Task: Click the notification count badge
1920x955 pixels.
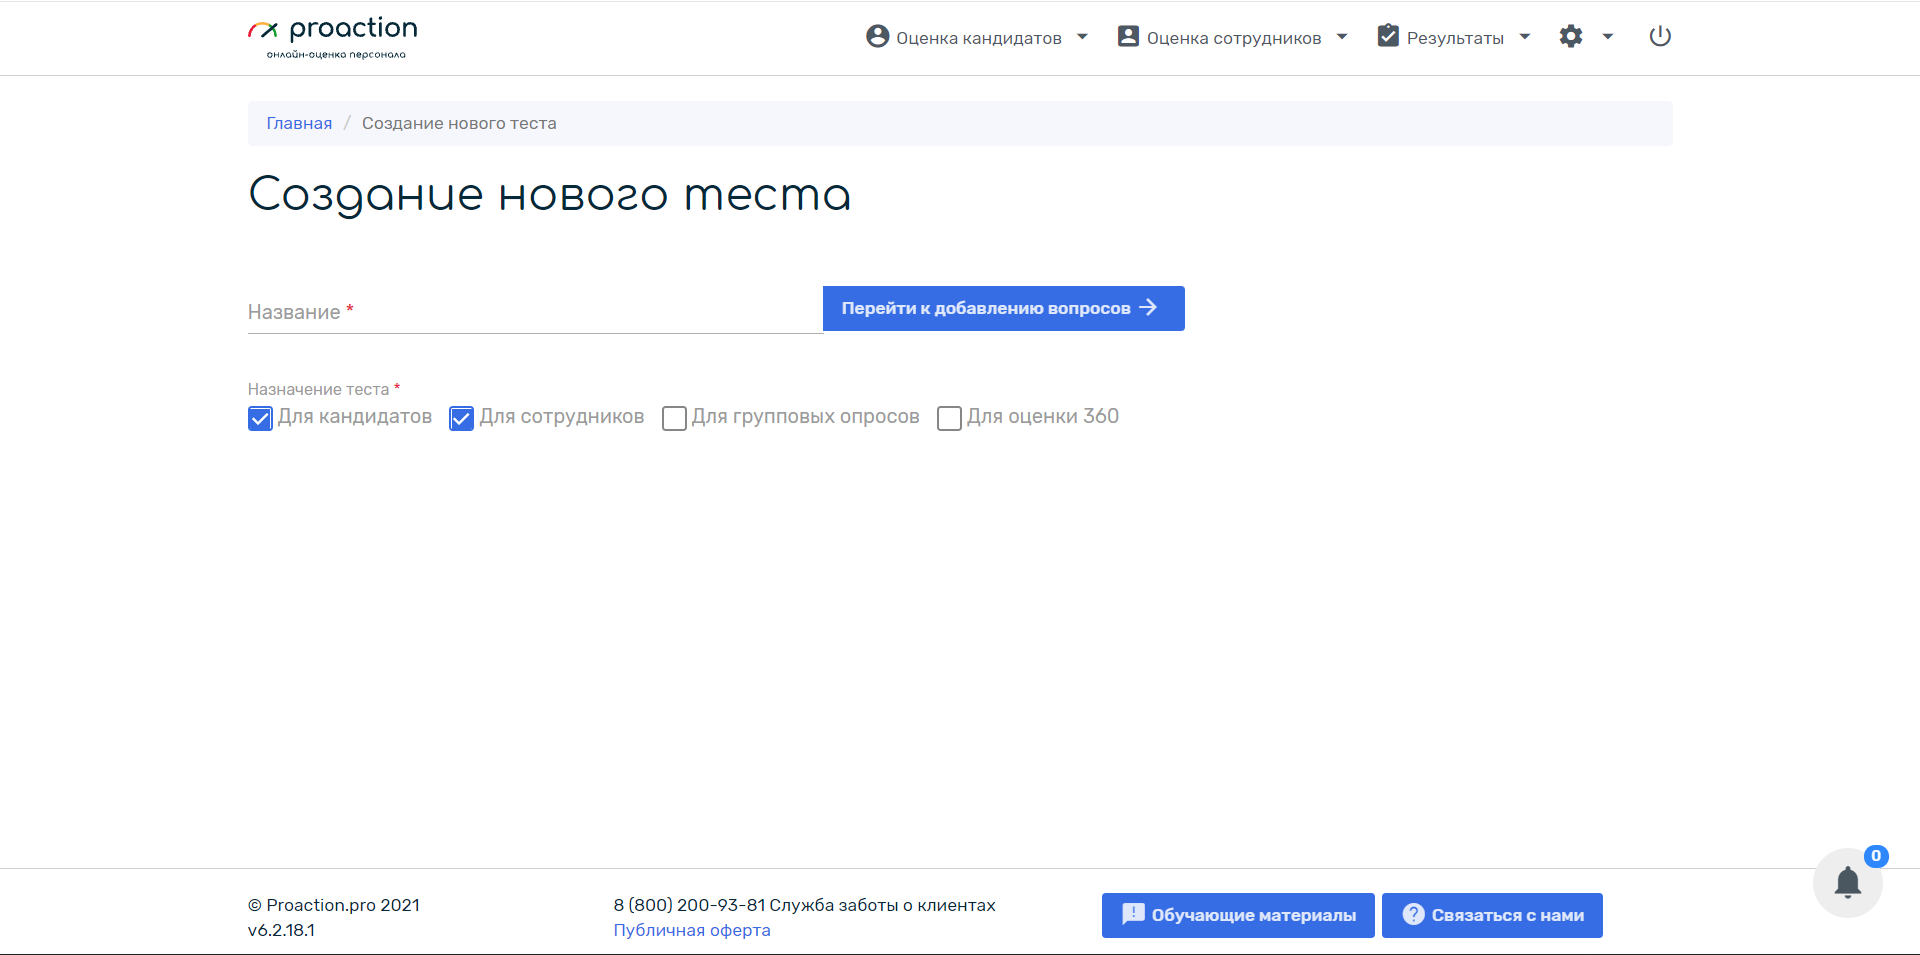Action: coord(1876,856)
